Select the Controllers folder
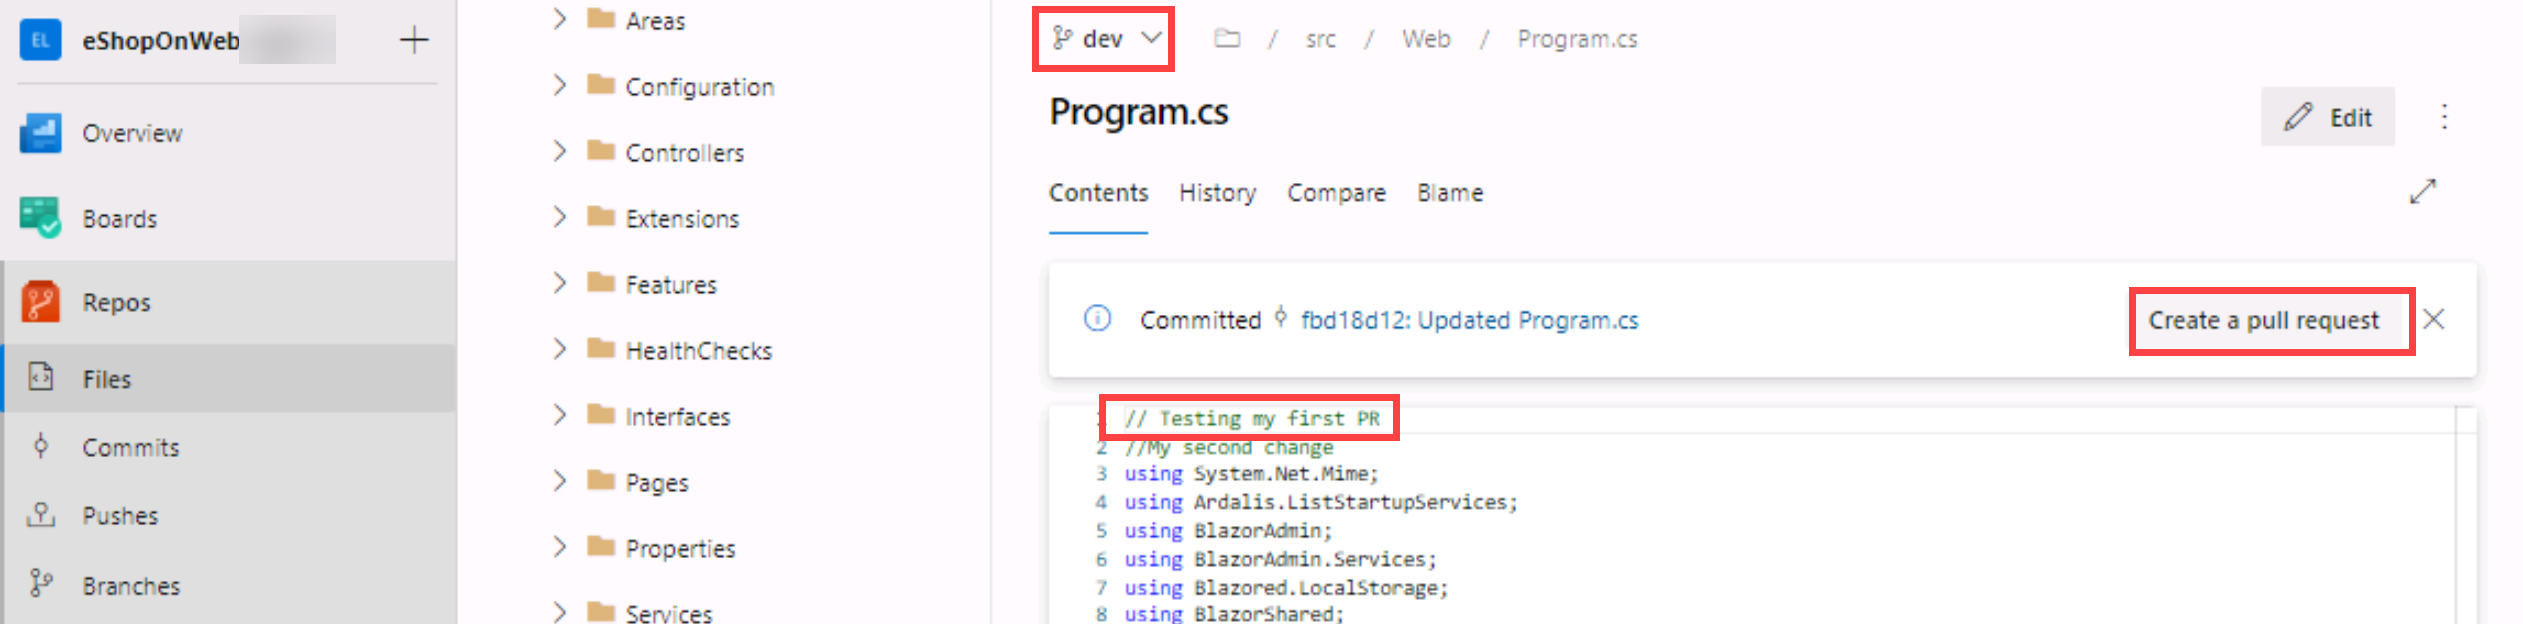The height and width of the screenshot is (624, 2523). point(684,153)
